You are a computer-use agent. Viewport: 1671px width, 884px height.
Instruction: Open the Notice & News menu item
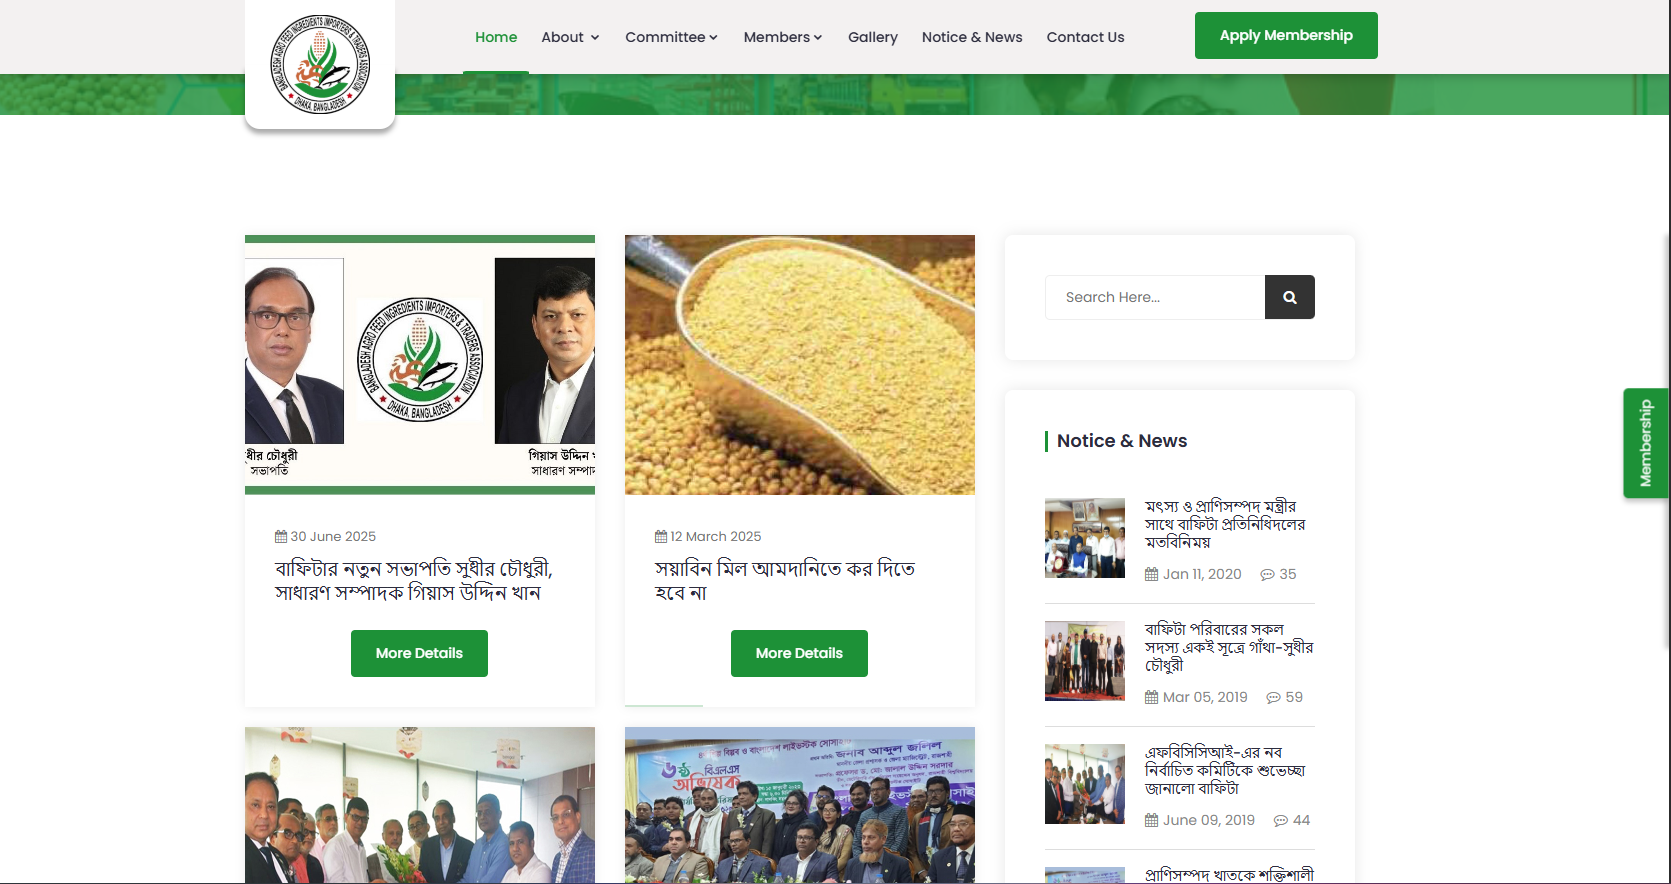tap(971, 37)
